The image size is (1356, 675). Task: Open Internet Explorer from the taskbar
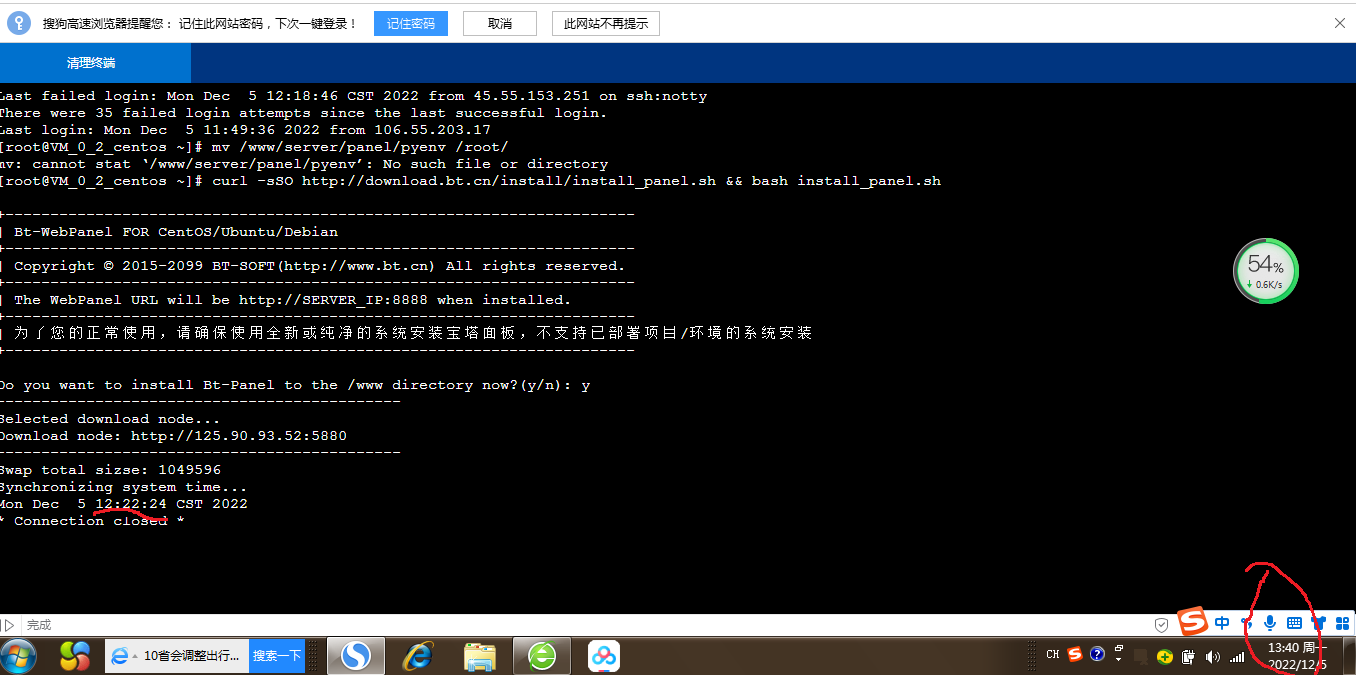418,656
